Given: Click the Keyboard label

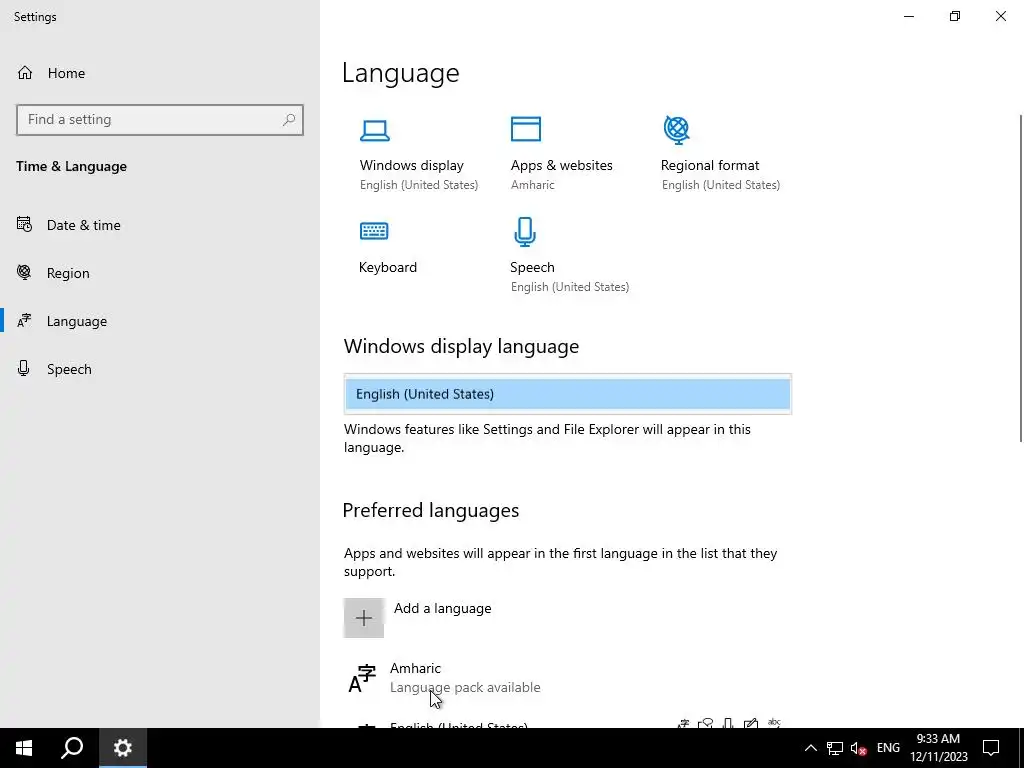Looking at the screenshot, I should click(x=388, y=267).
